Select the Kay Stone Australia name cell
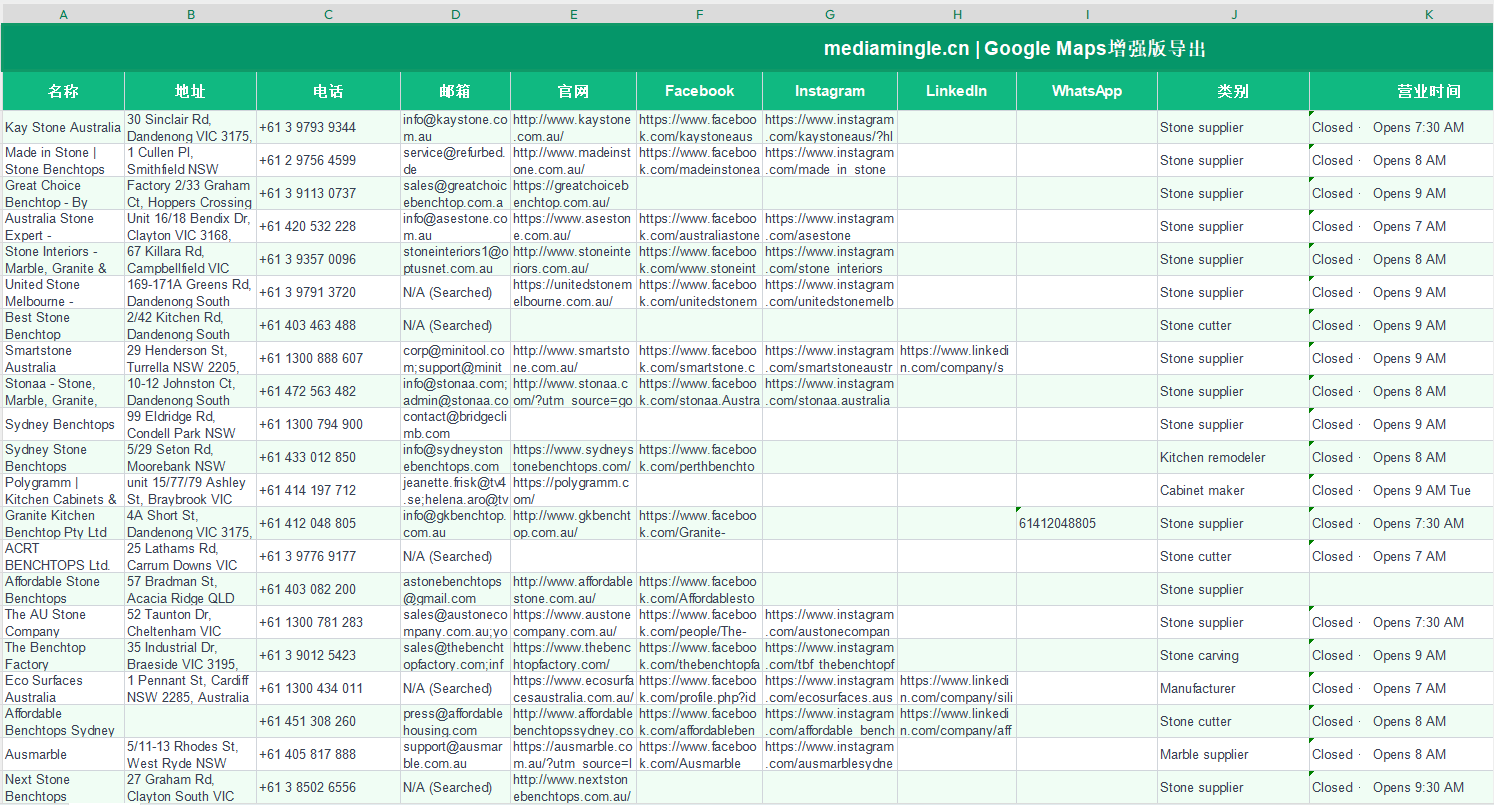Image resolution: width=1494 pixels, height=805 pixels. (63, 127)
